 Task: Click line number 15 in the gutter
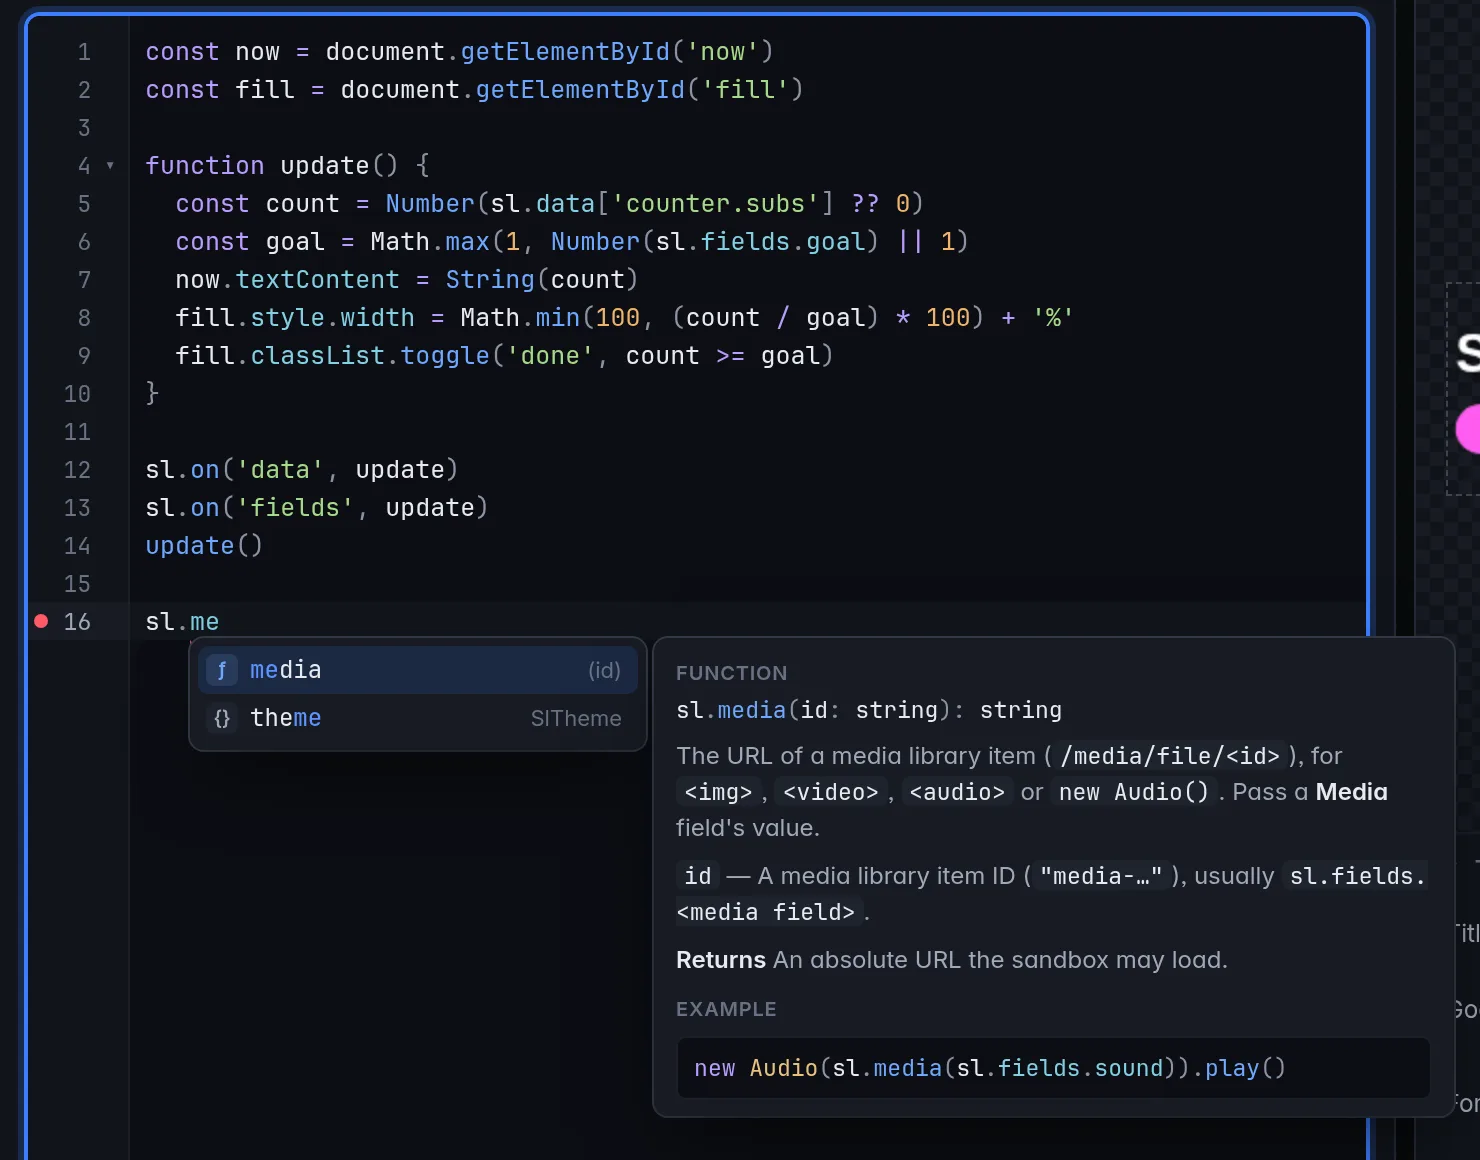(77, 584)
